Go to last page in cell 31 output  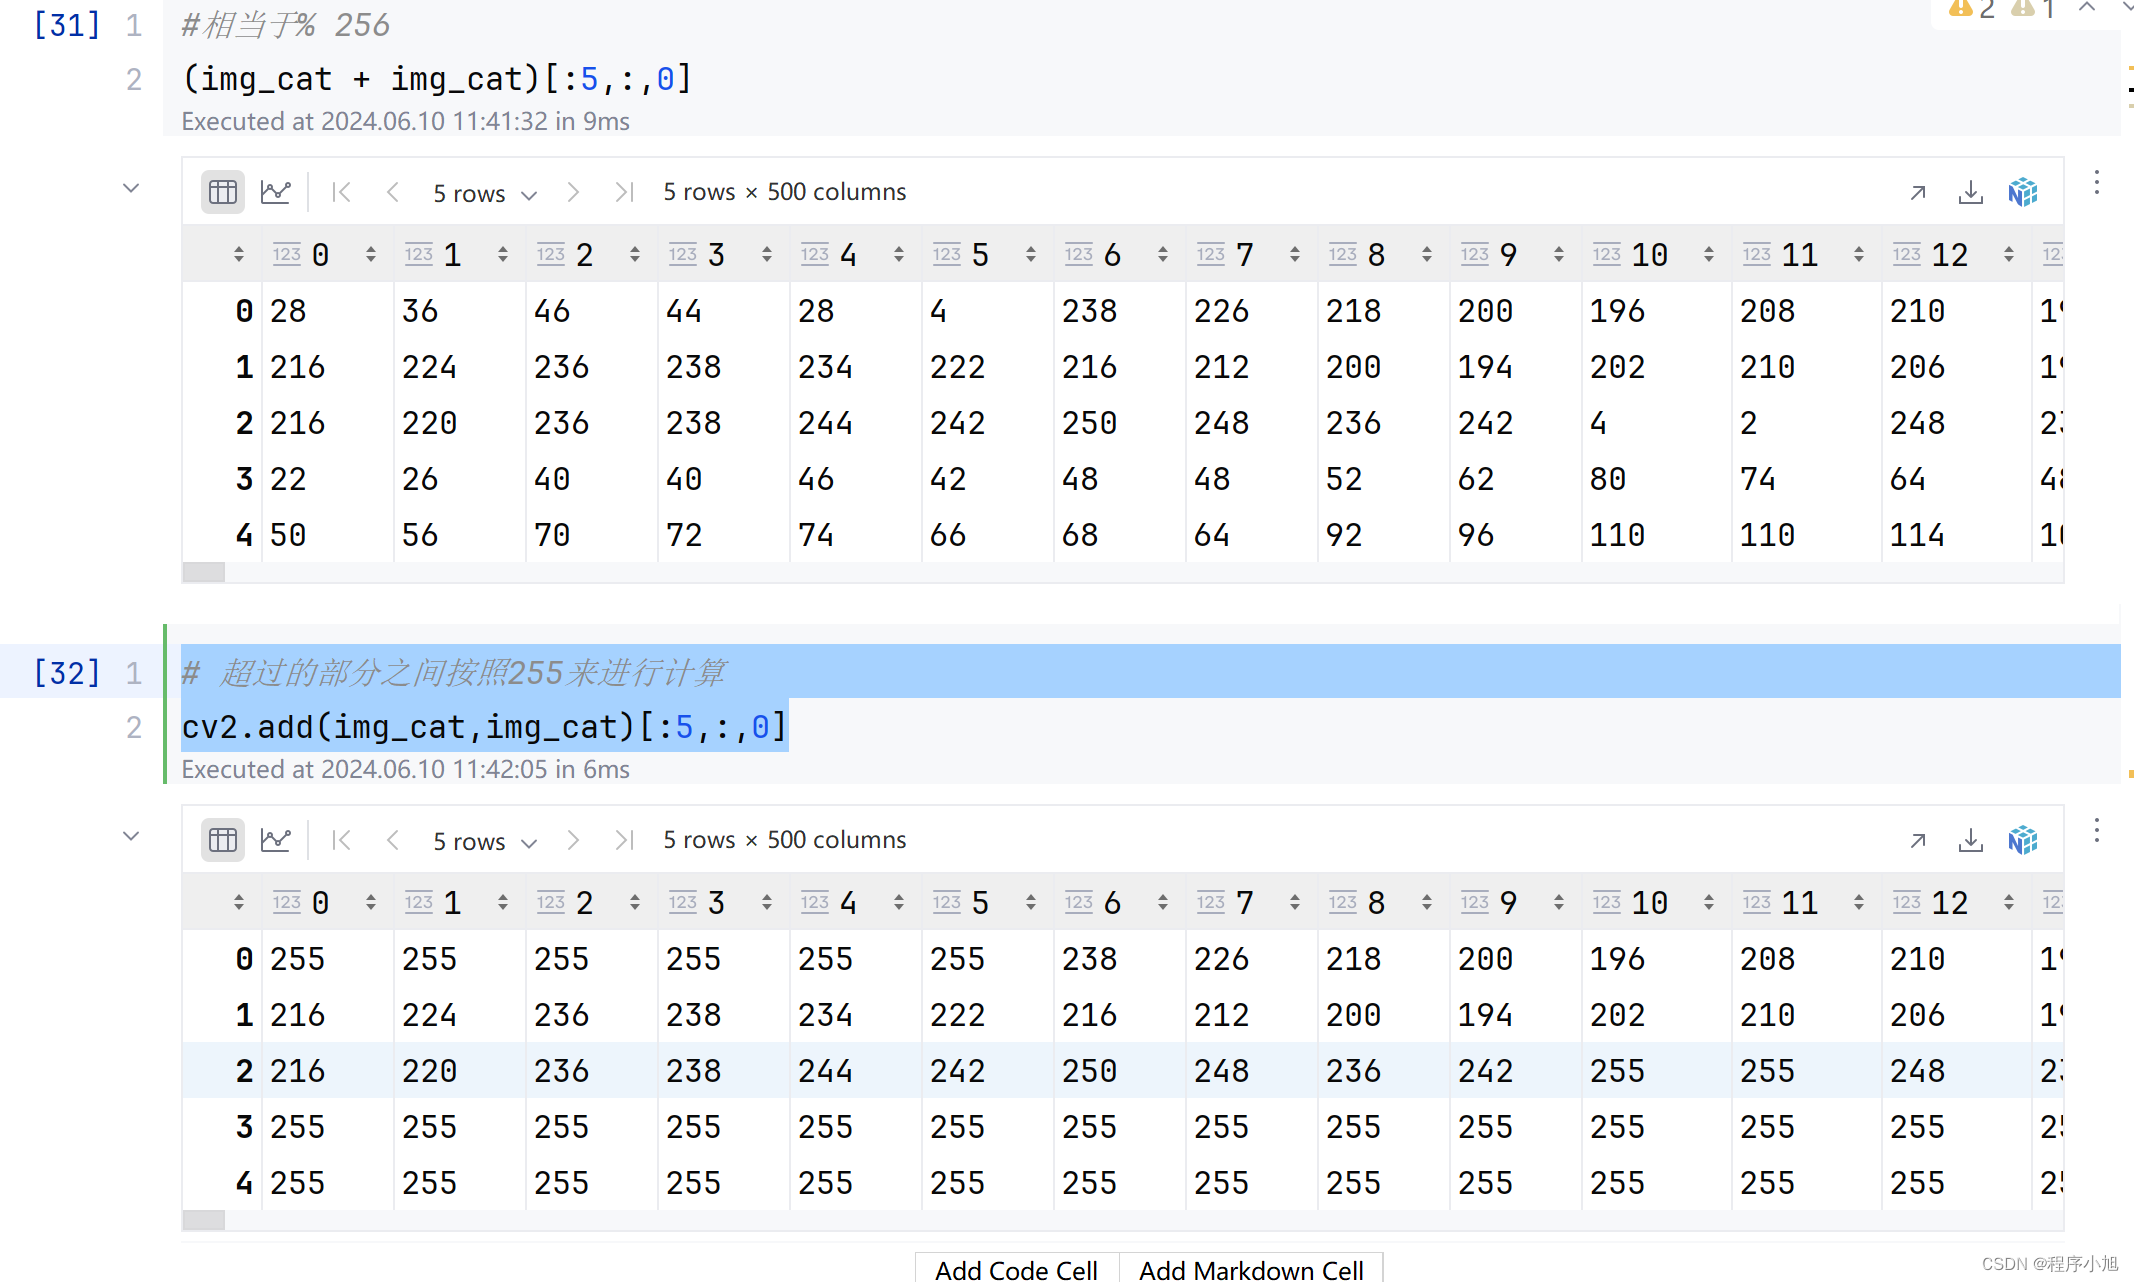625,192
